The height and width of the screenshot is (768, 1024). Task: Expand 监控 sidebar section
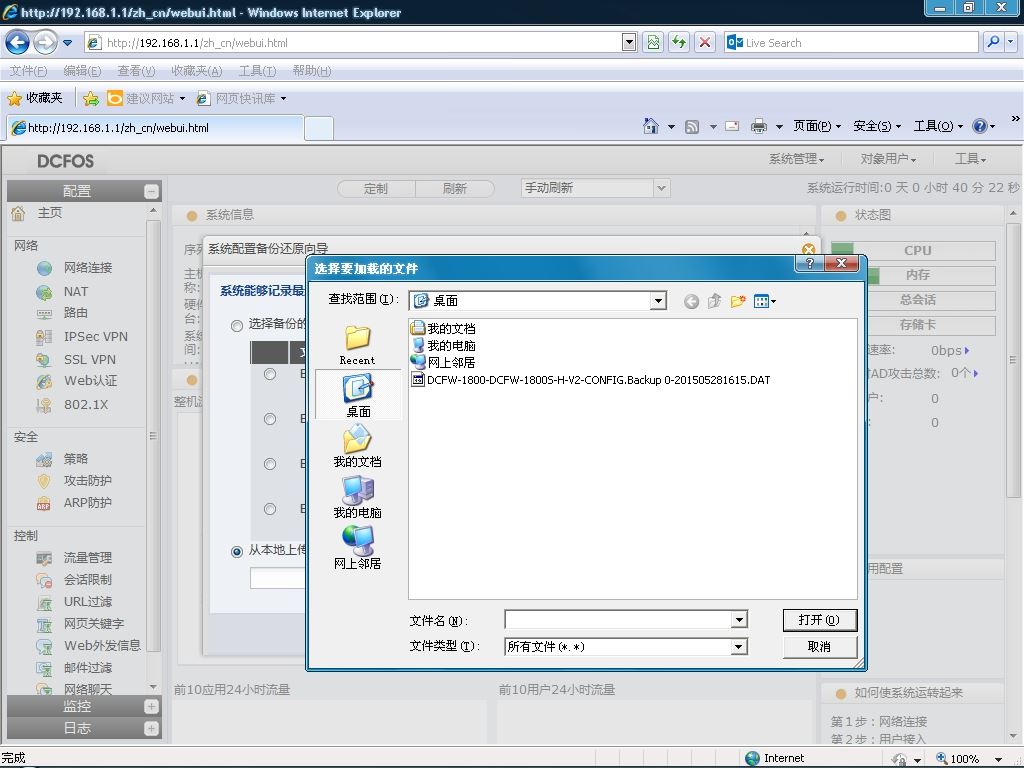click(x=151, y=707)
